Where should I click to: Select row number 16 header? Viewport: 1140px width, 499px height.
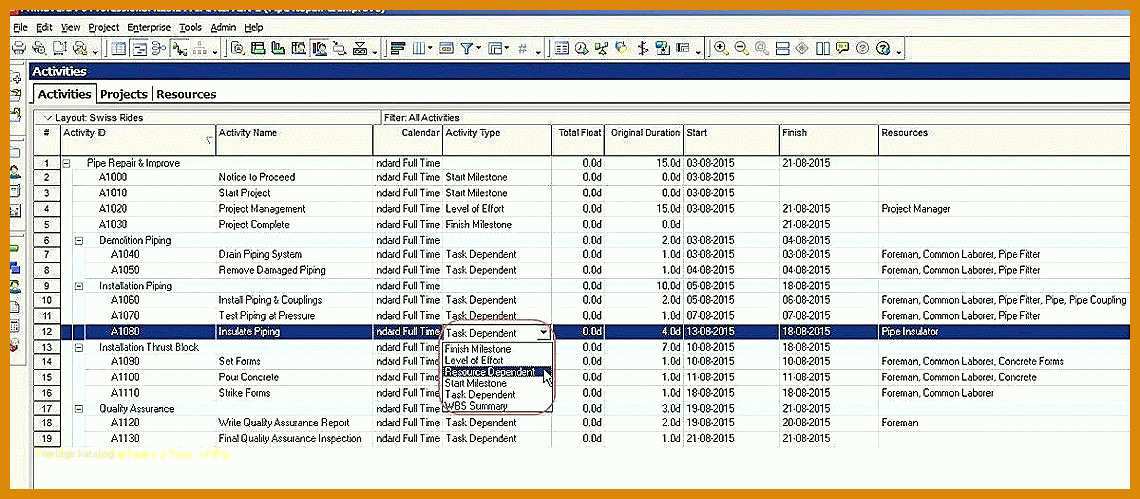pyautogui.click(x=47, y=393)
